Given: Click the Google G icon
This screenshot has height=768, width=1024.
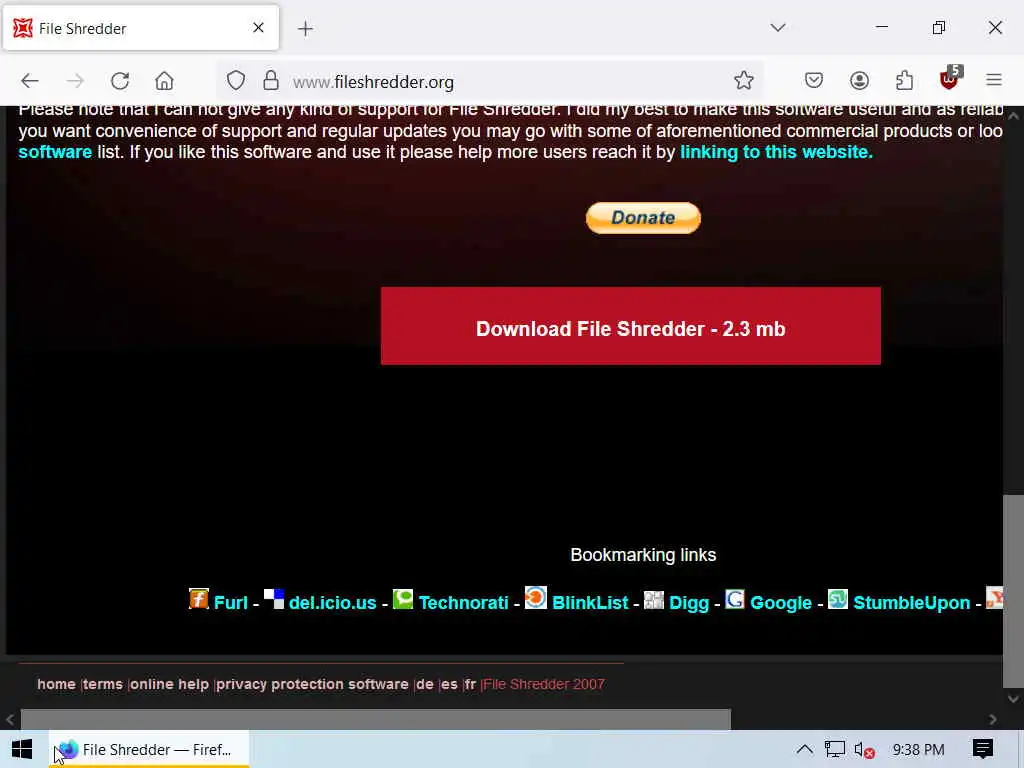Looking at the screenshot, I should (x=735, y=599).
